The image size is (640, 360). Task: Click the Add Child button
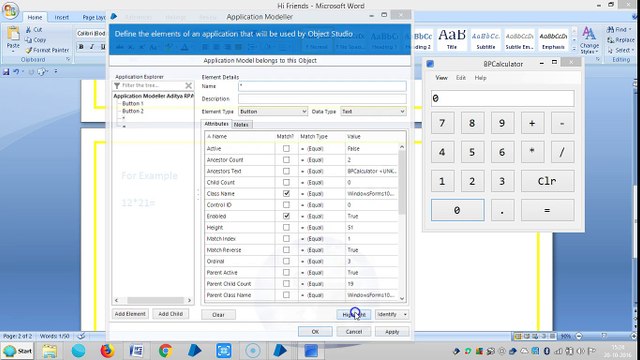pyautogui.click(x=171, y=314)
